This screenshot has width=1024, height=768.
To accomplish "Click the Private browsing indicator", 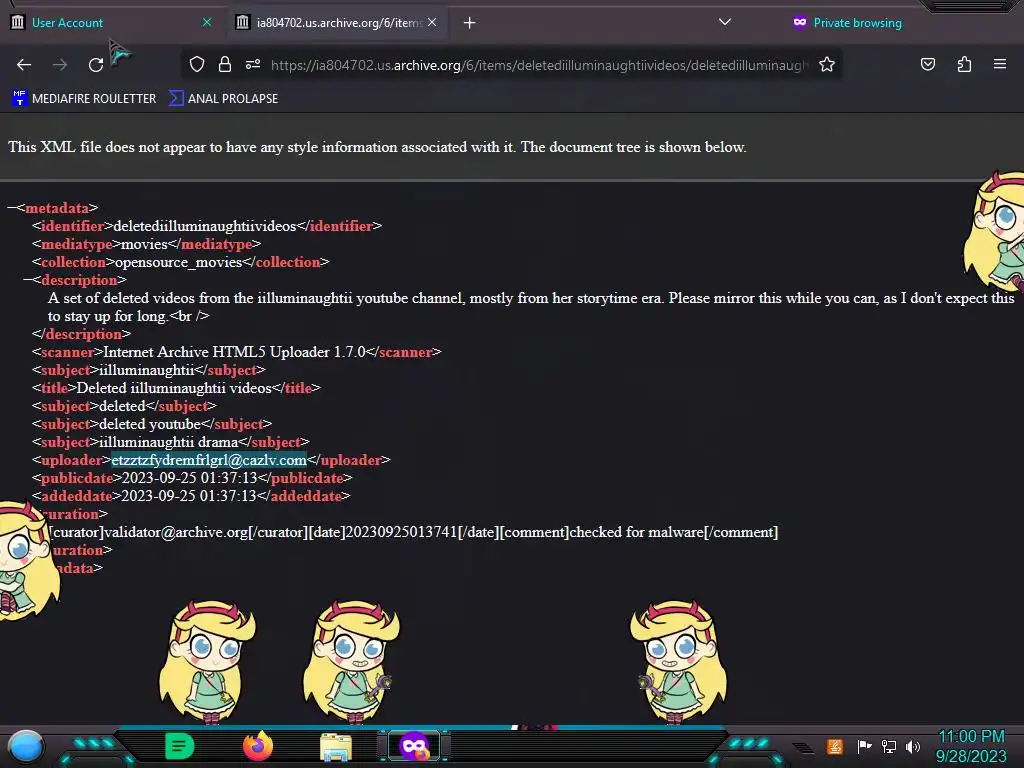I will click(x=847, y=23).
